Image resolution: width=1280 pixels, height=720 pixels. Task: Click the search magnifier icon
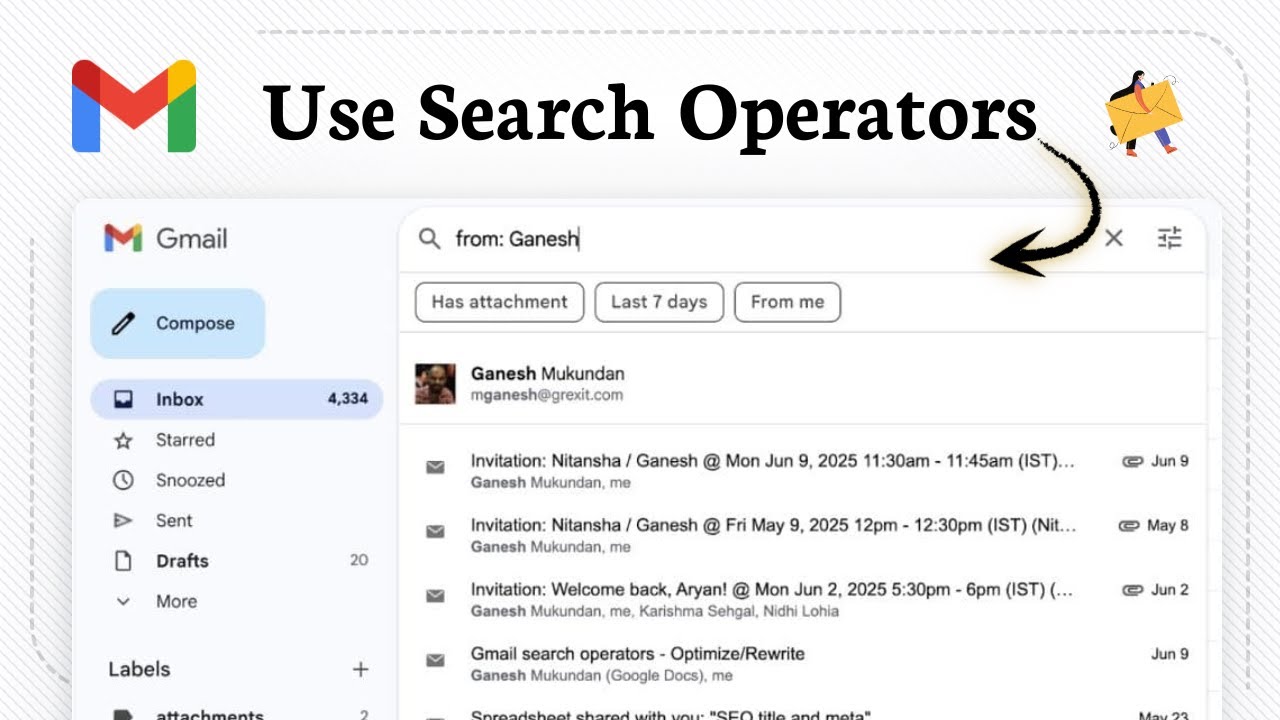pyautogui.click(x=429, y=238)
